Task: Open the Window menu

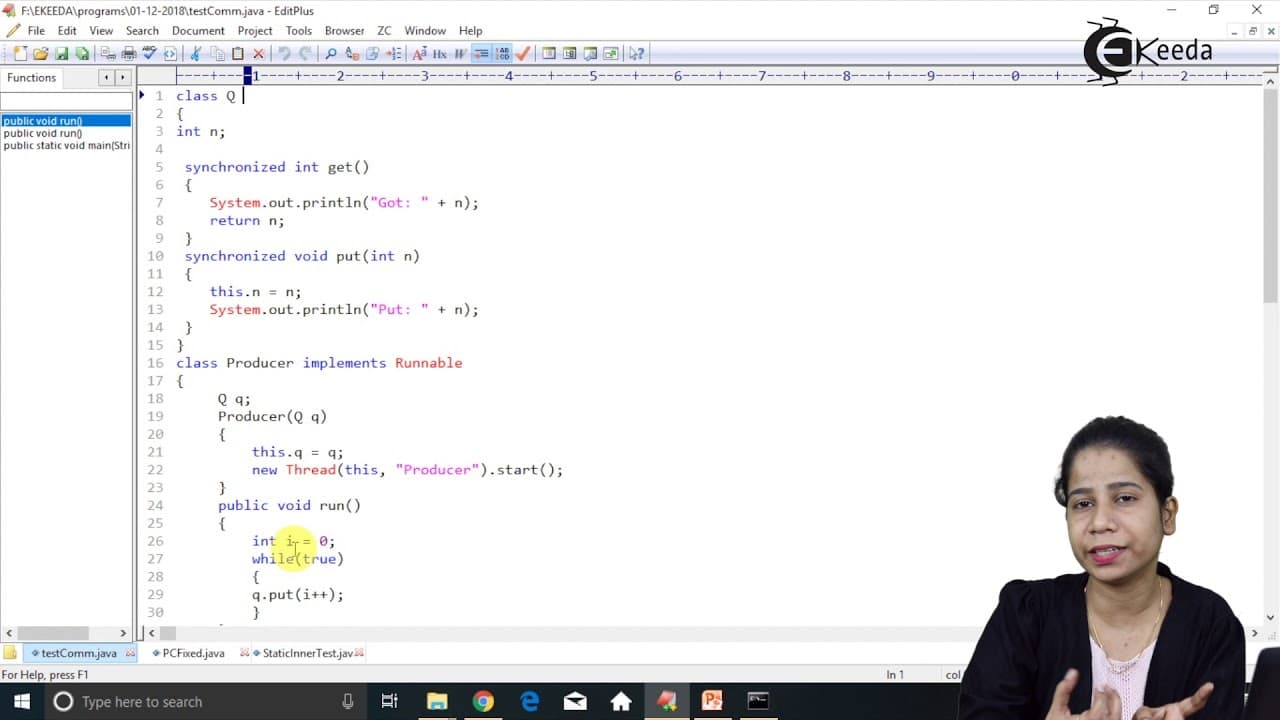Action: click(425, 30)
